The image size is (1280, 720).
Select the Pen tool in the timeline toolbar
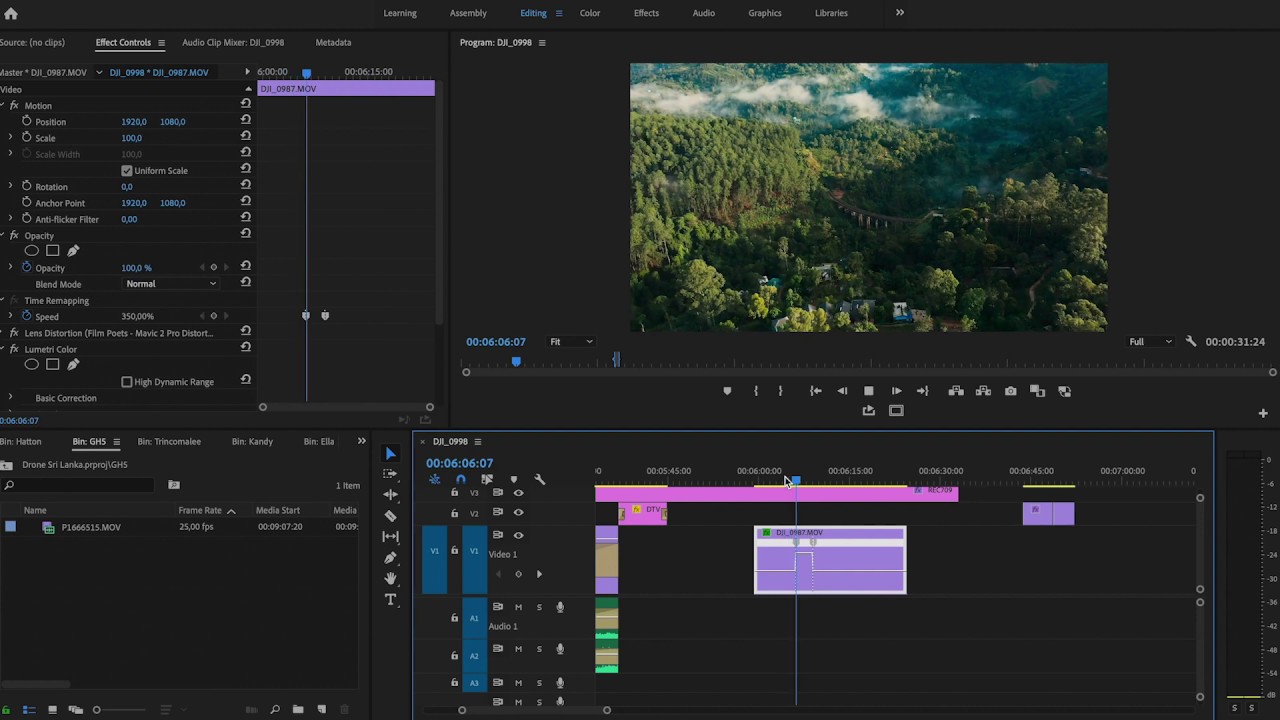(x=390, y=556)
